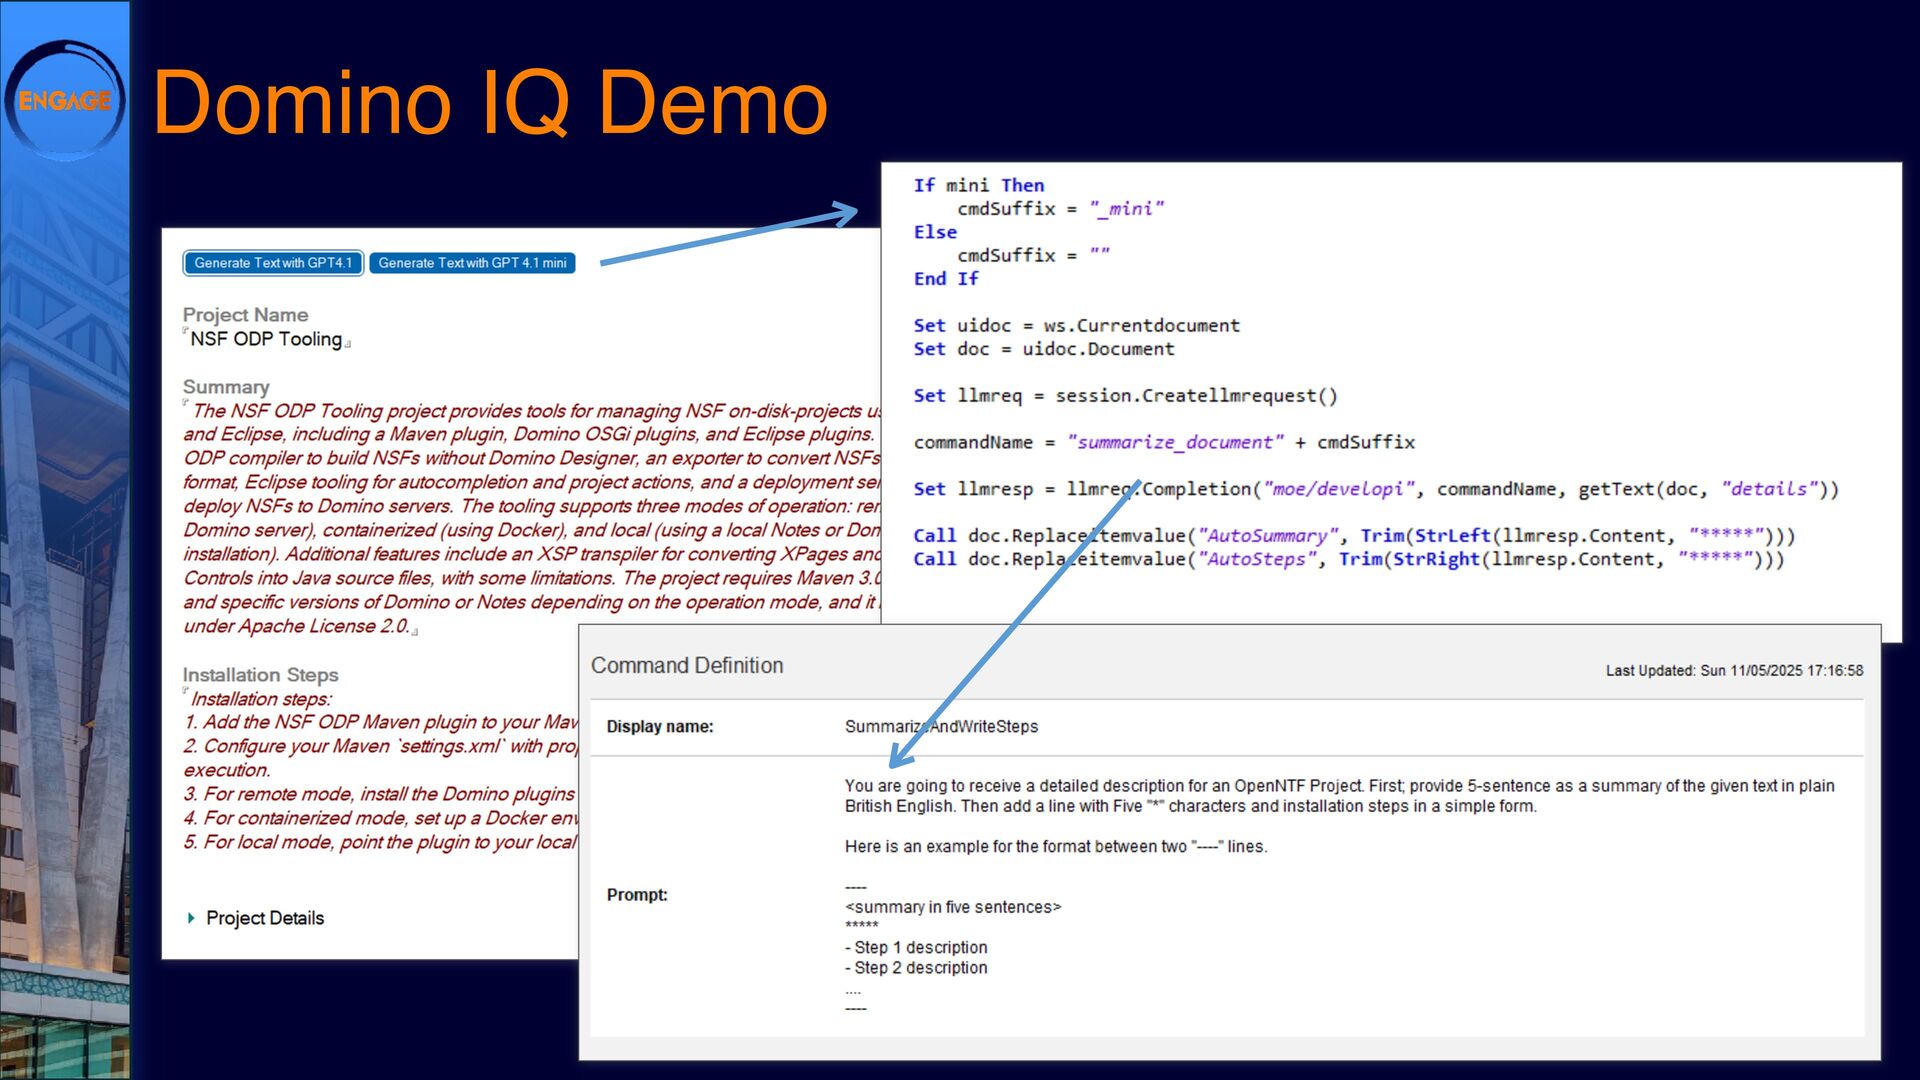Click the 'End If' code line
This screenshot has width=1920, height=1080.
click(x=946, y=279)
